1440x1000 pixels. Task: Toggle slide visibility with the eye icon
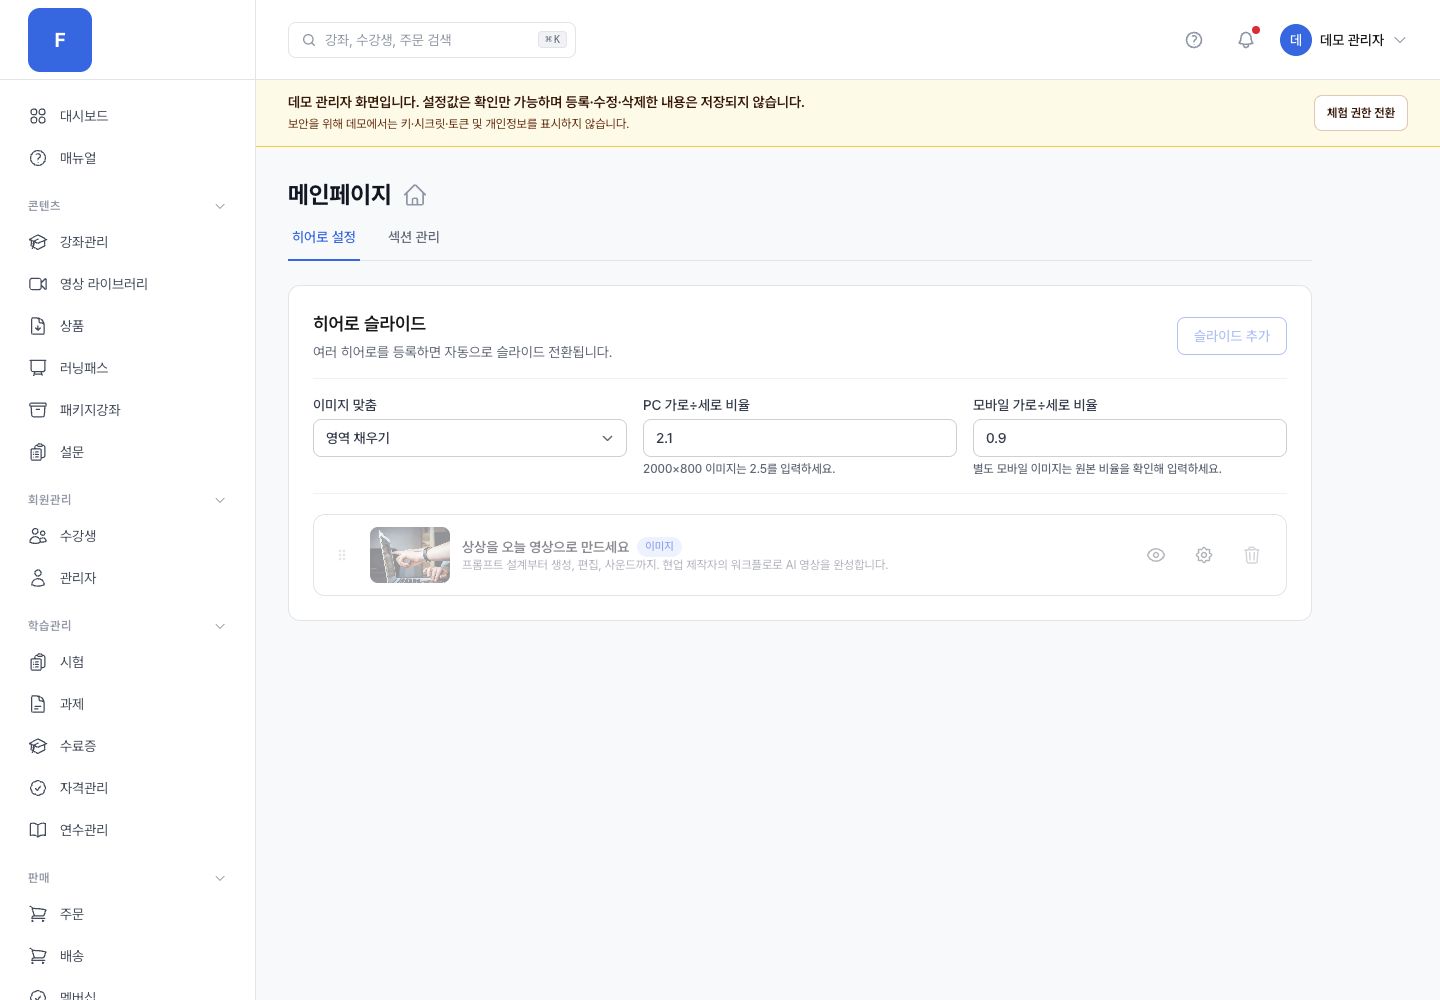click(1156, 555)
